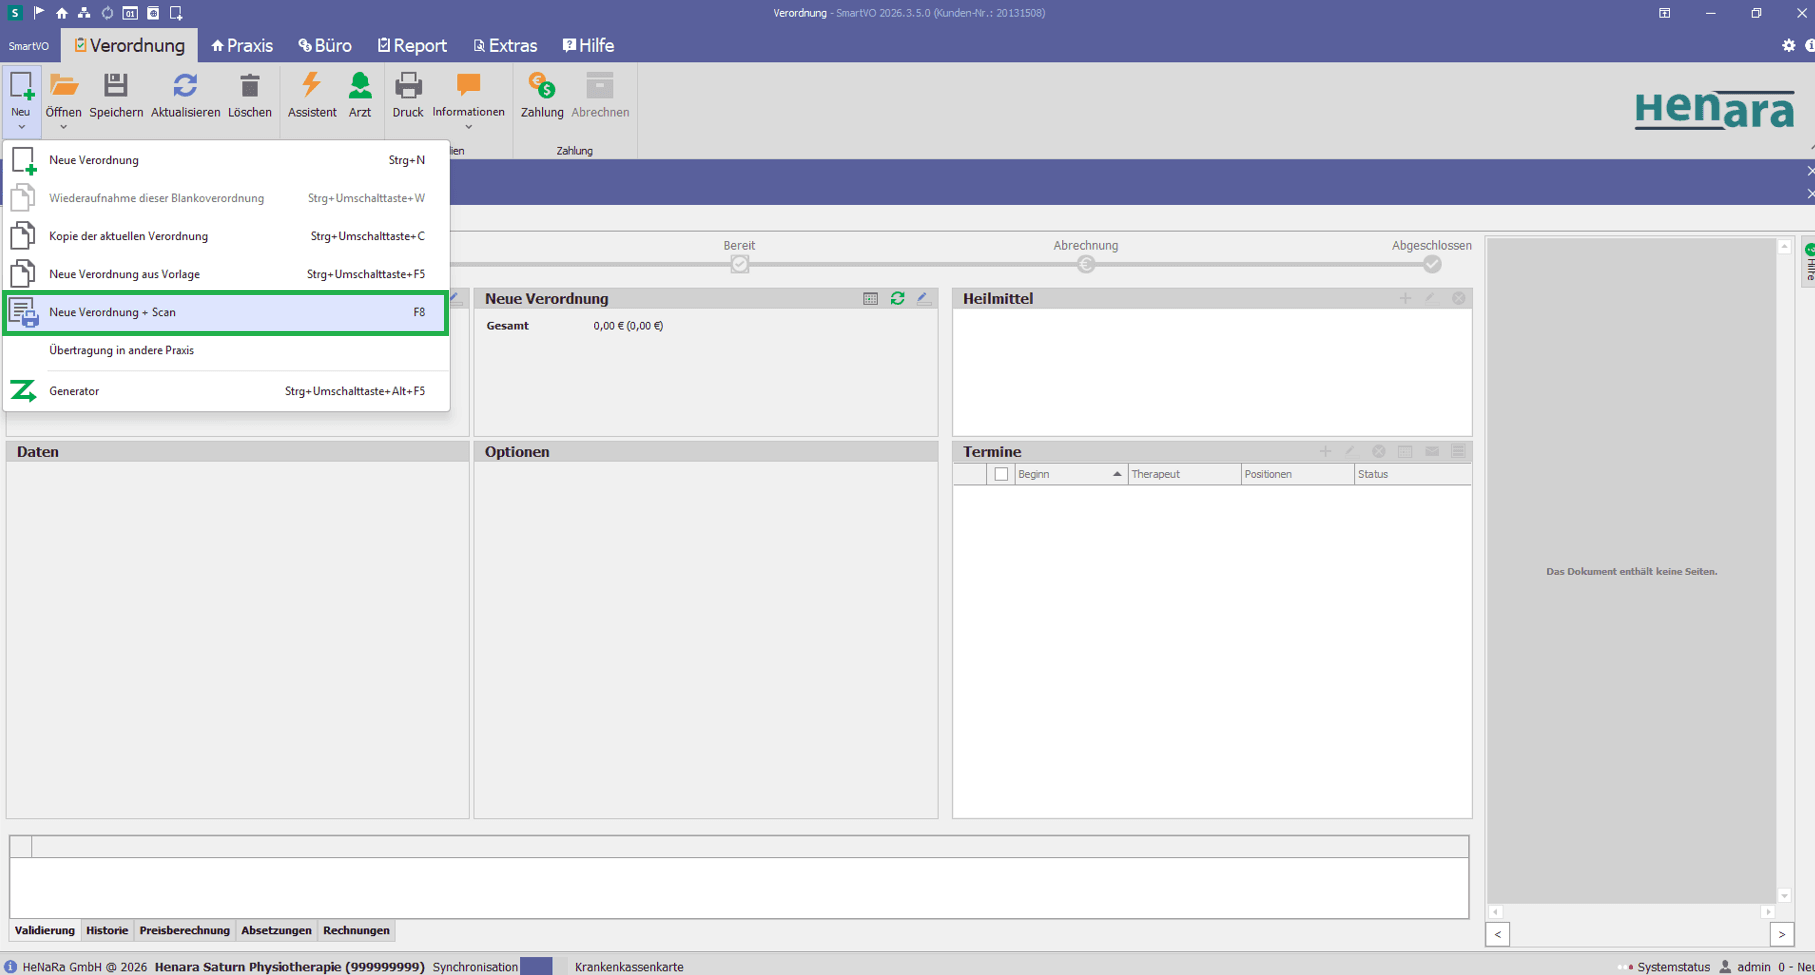The image size is (1815, 975).
Task: Open the Preisberechnung bottom tab
Action: 184,930
